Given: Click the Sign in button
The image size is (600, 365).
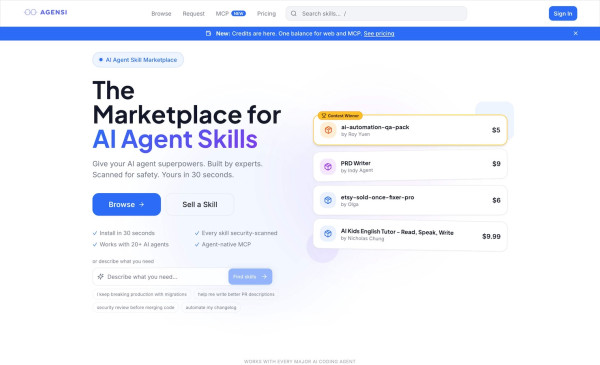Looking at the screenshot, I should click(x=562, y=13).
